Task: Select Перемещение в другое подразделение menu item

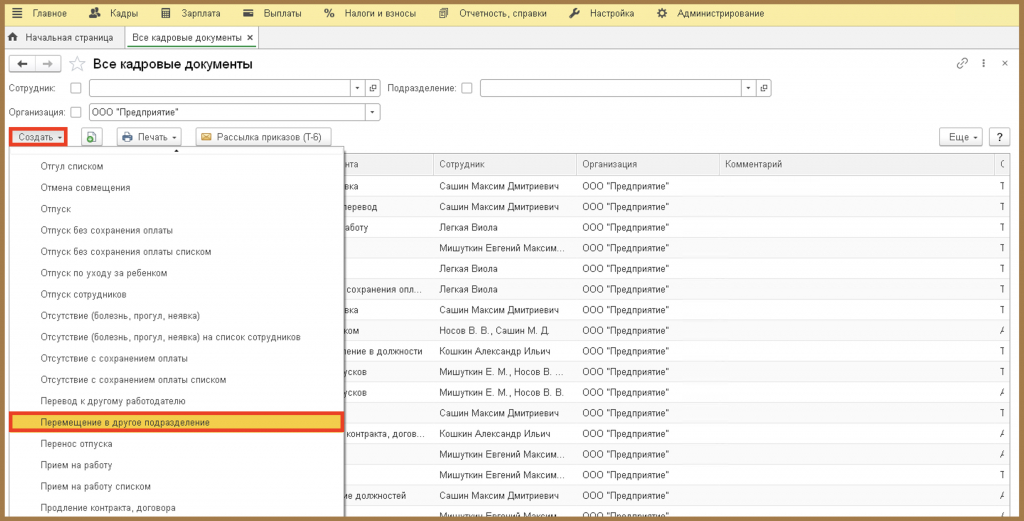Action: 176,422
